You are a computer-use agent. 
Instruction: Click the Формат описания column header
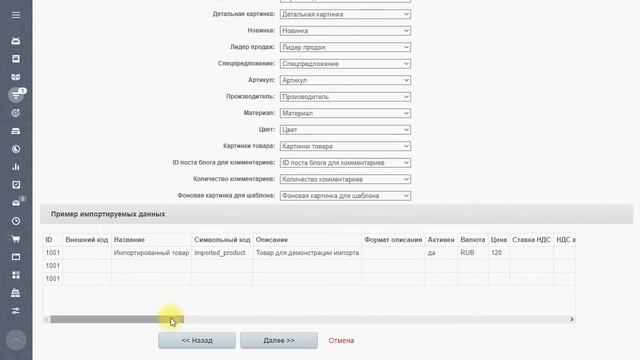pos(393,240)
